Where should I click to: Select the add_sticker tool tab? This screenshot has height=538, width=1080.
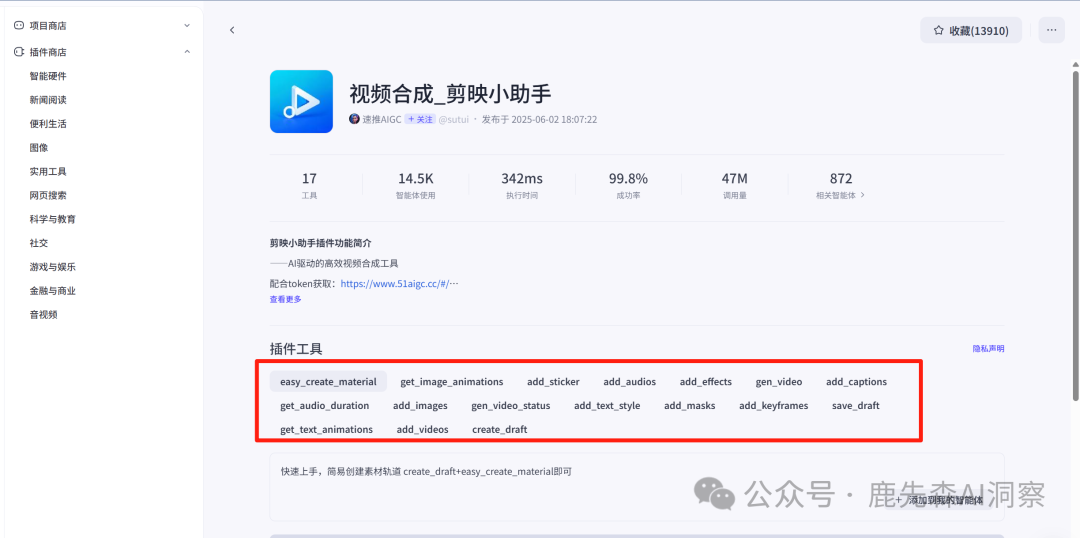(553, 382)
